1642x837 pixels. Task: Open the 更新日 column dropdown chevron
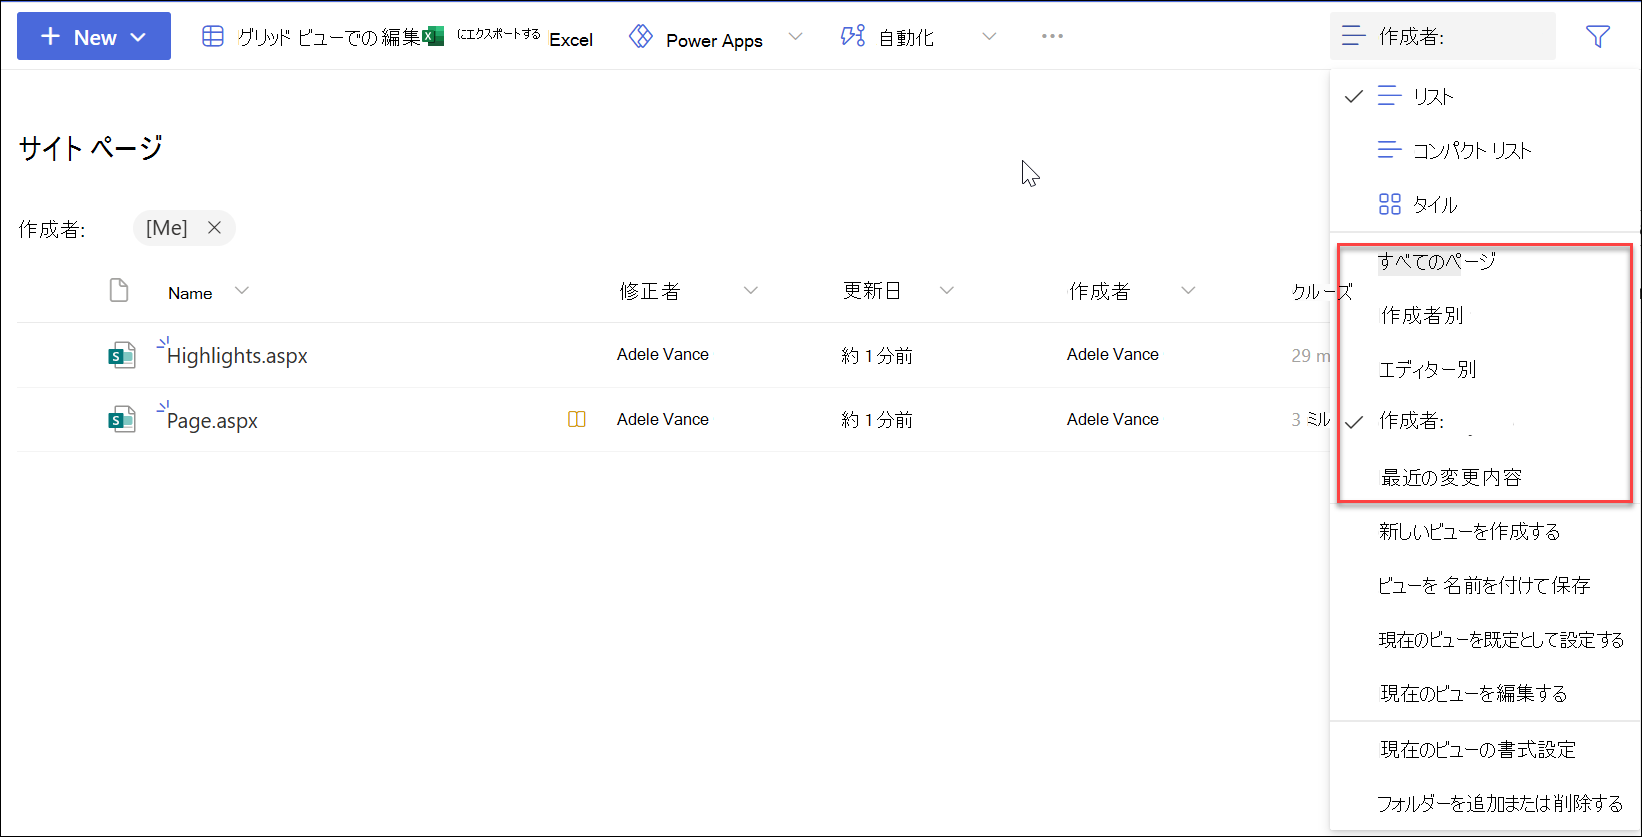click(x=947, y=291)
